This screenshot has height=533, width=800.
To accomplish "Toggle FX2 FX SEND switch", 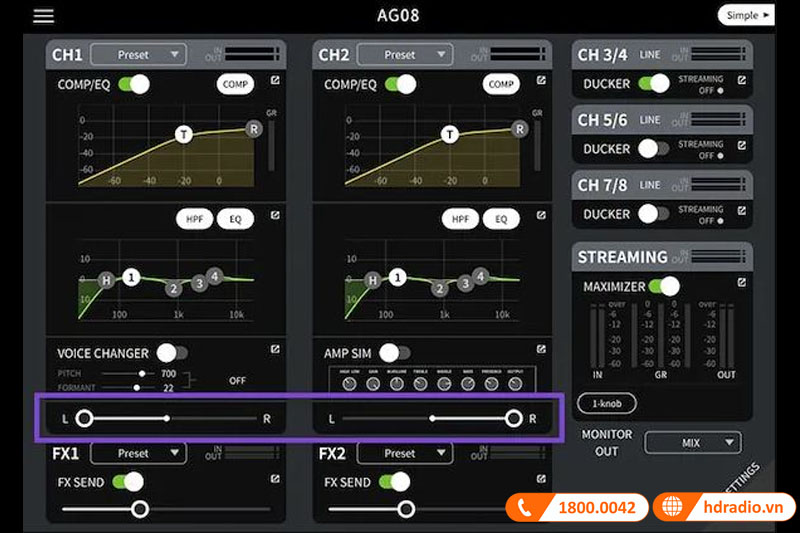I will coord(394,482).
